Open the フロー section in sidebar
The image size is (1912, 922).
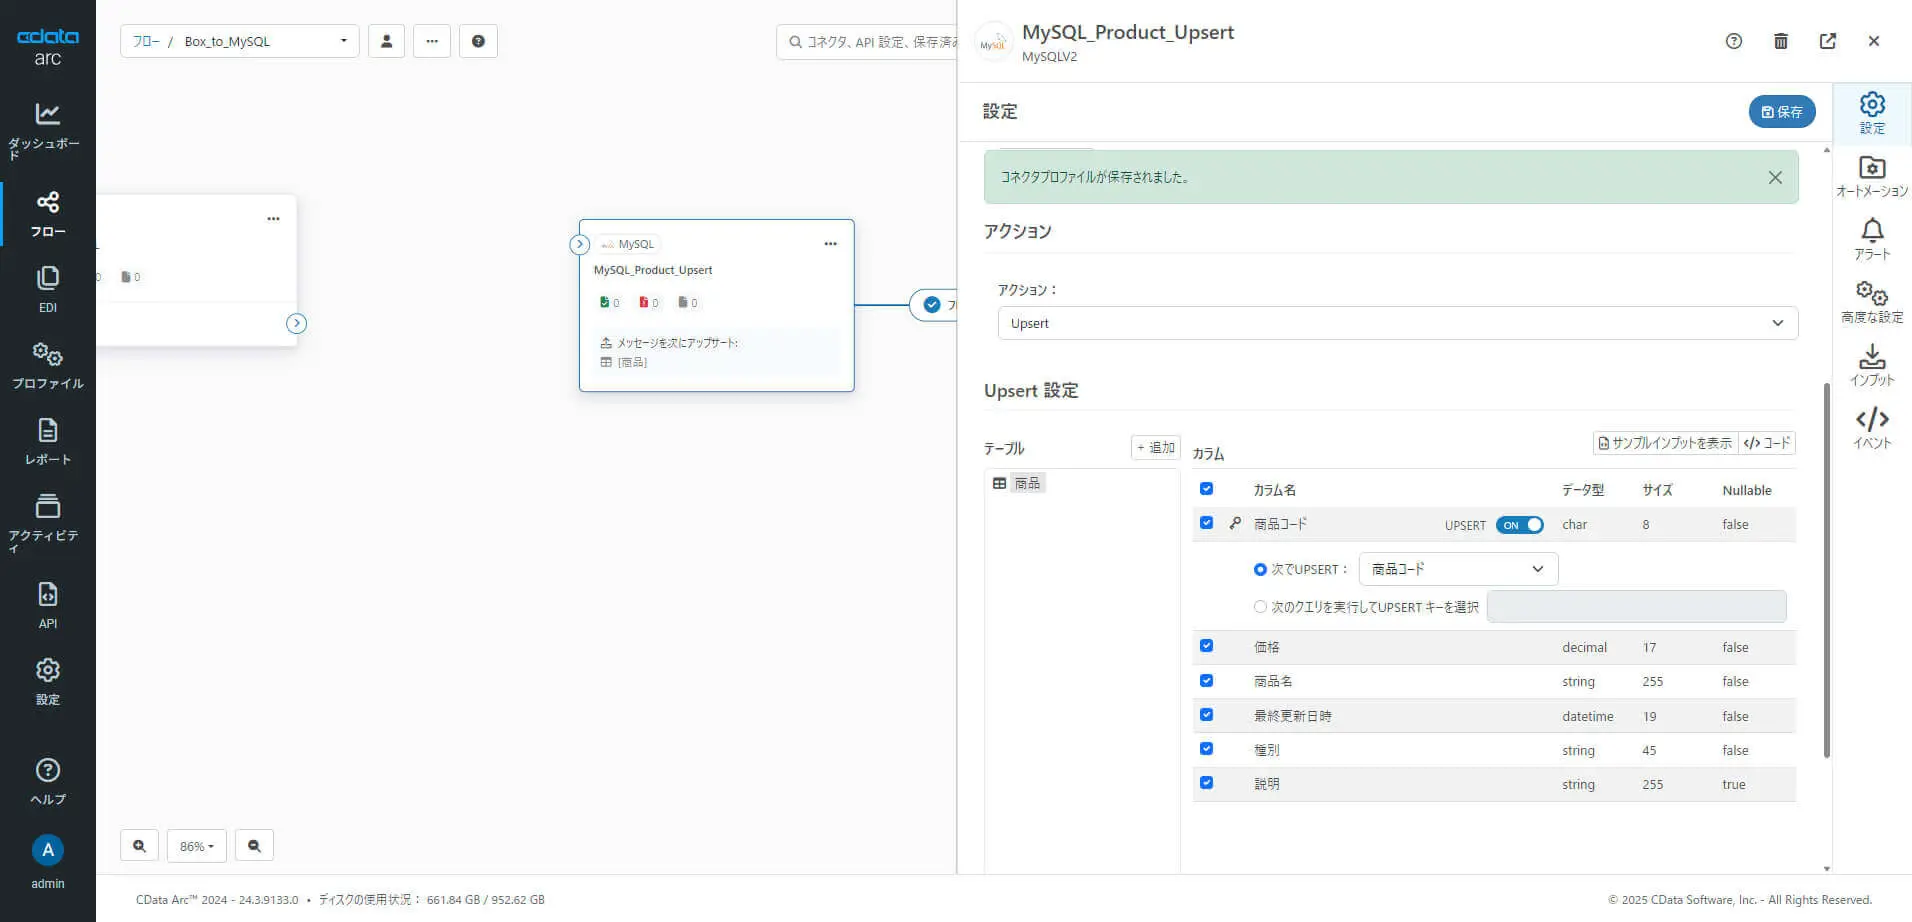point(47,214)
